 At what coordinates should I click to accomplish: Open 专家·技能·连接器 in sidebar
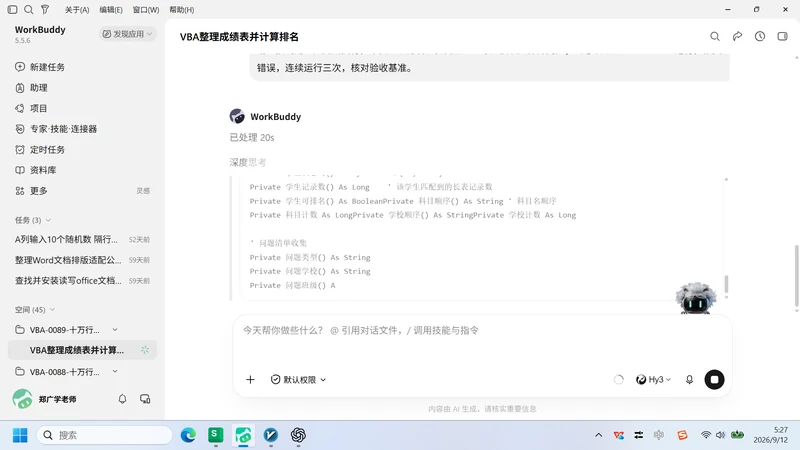pos(56,129)
